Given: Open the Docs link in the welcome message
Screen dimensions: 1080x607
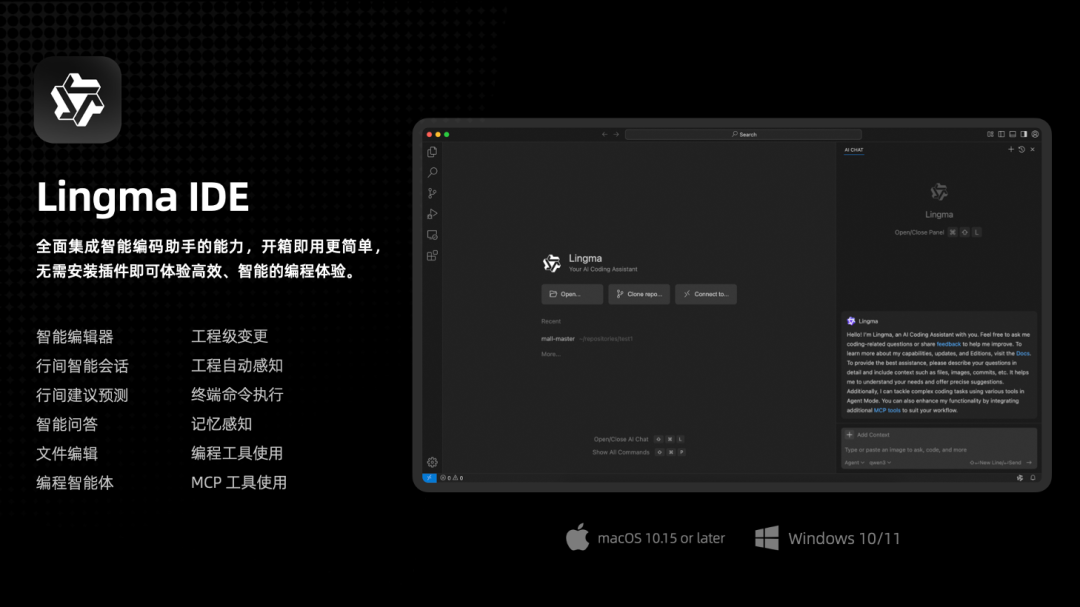Looking at the screenshot, I should click(x=1022, y=352).
